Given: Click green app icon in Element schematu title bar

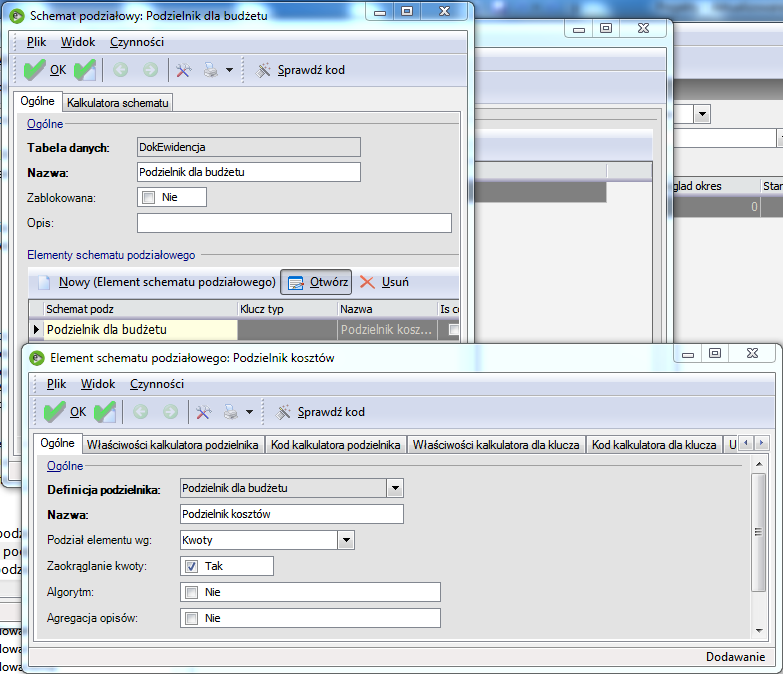Looking at the screenshot, I should pyautogui.click(x=37, y=358).
